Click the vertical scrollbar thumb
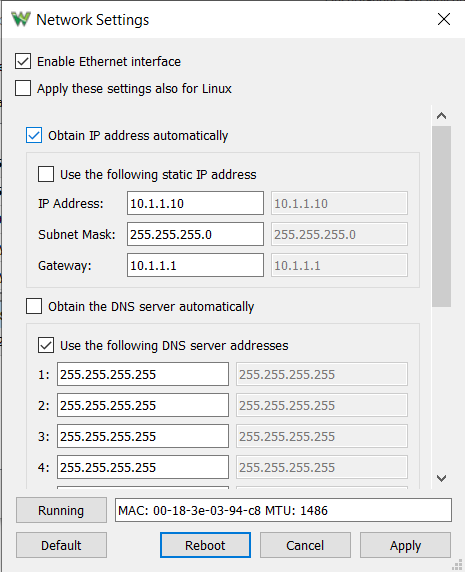465x572 pixels. tap(441, 217)
